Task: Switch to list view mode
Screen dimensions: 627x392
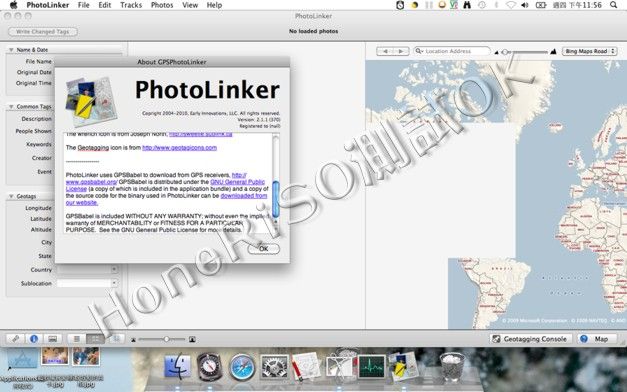Action: tap(77, 339)
